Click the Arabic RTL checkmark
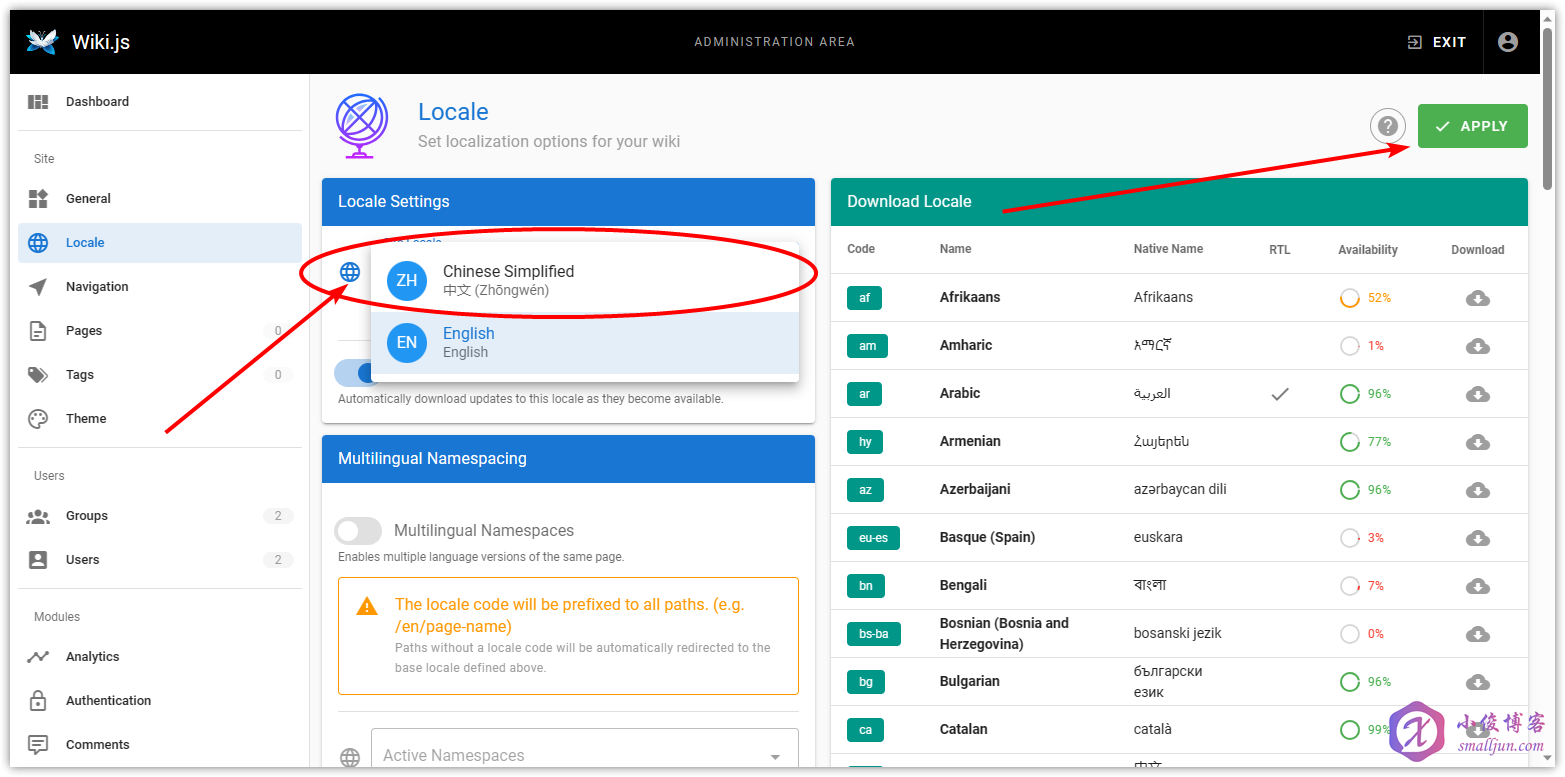 [x=1280, y=394]
